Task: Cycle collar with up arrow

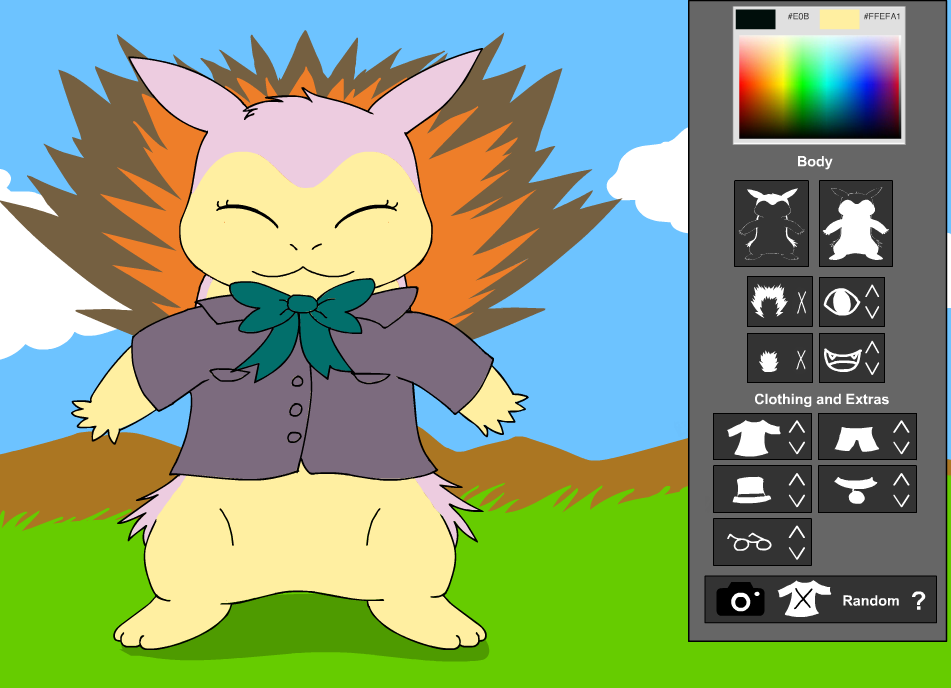Action: point(901,479)
